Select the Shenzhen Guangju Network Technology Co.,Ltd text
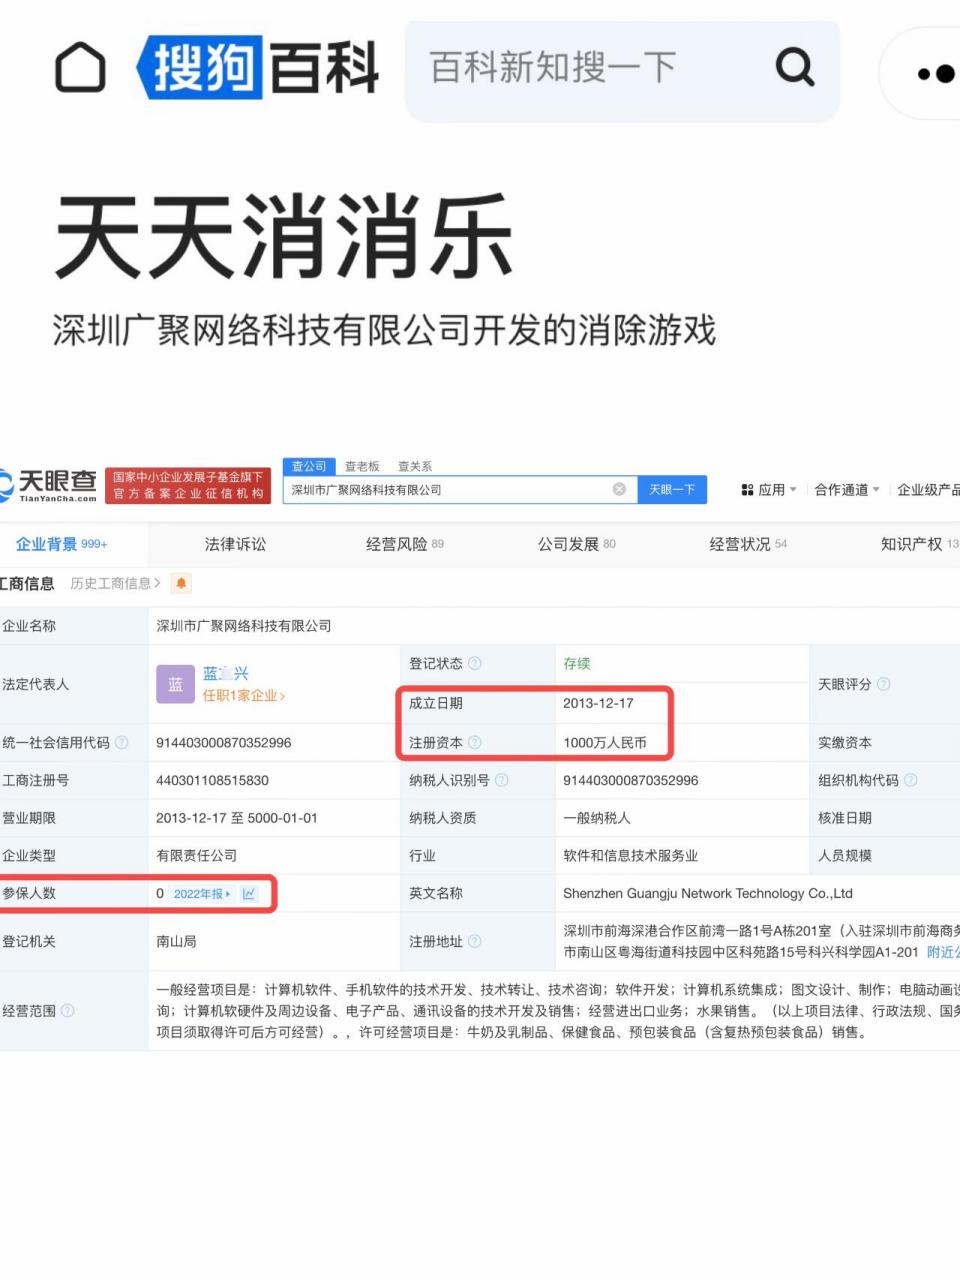The image size is (960, 1280). pos(708,894)
